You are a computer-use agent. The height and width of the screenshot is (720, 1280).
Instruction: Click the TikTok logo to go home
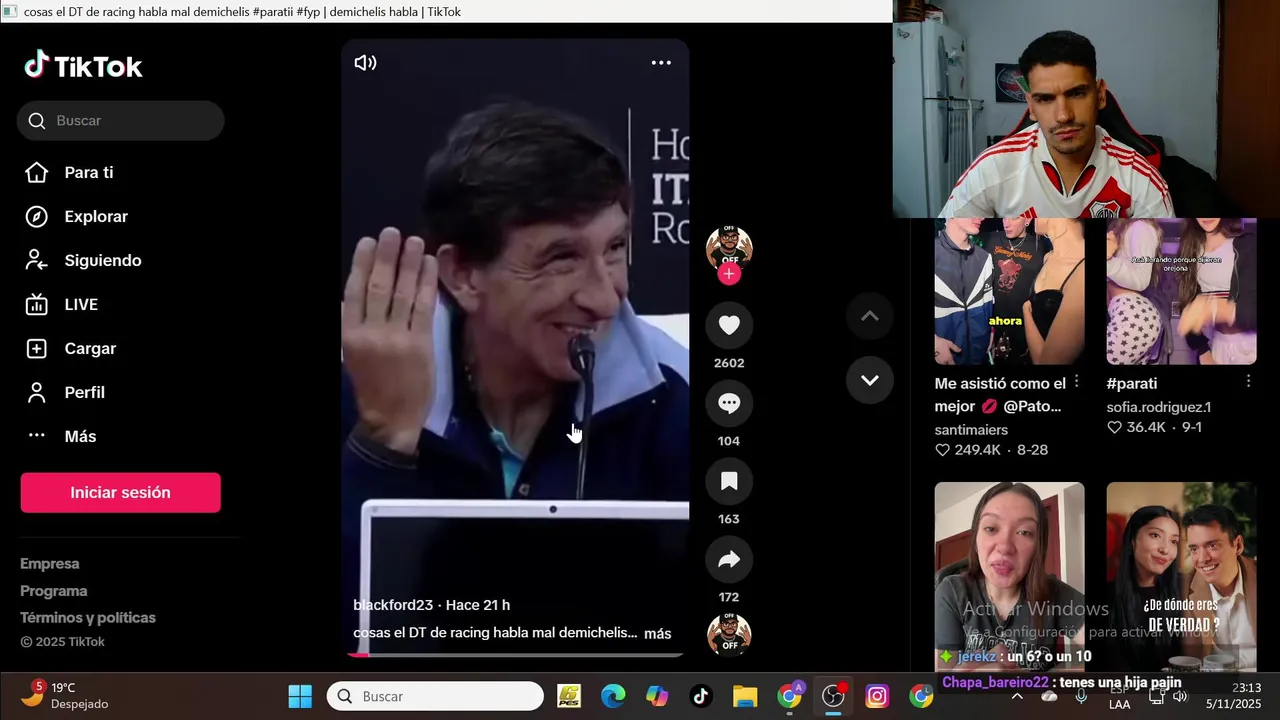[83, 66]
